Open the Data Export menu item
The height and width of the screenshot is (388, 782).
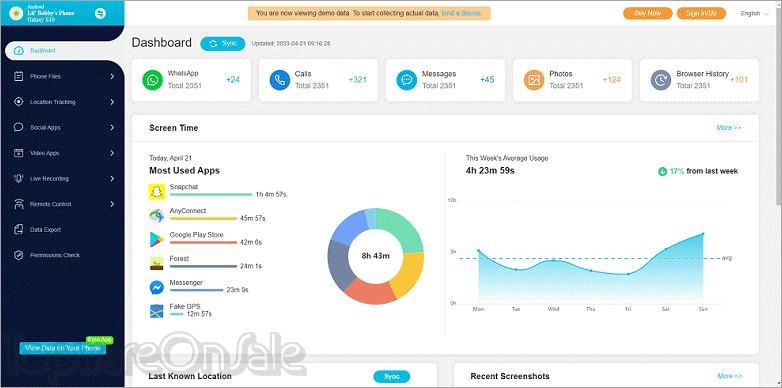(x=62, y=229)
